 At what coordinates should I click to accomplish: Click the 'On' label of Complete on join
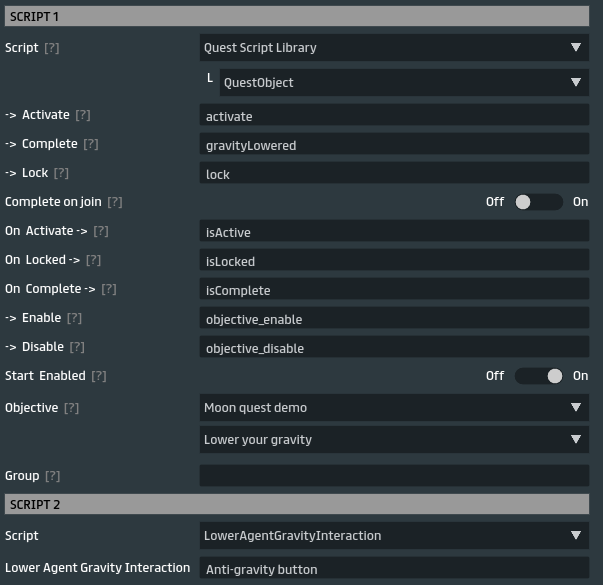580,202
